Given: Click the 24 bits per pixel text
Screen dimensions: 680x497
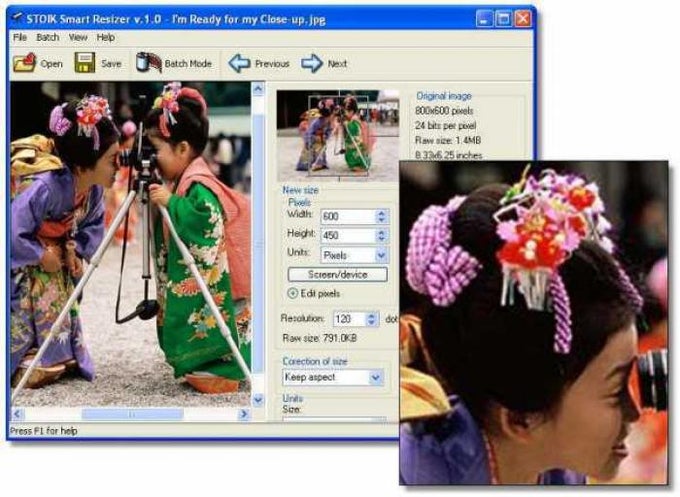Looking at the screenshot, I should point(445,125).
